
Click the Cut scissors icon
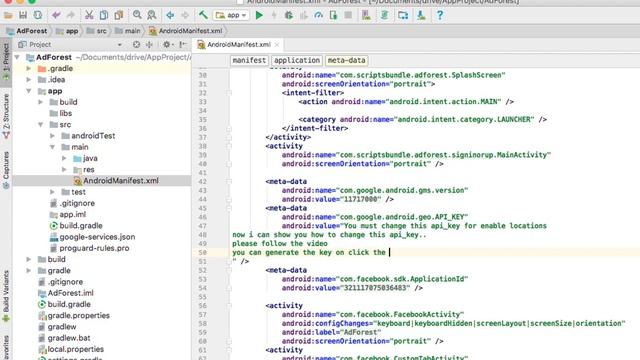pos(89,16)
